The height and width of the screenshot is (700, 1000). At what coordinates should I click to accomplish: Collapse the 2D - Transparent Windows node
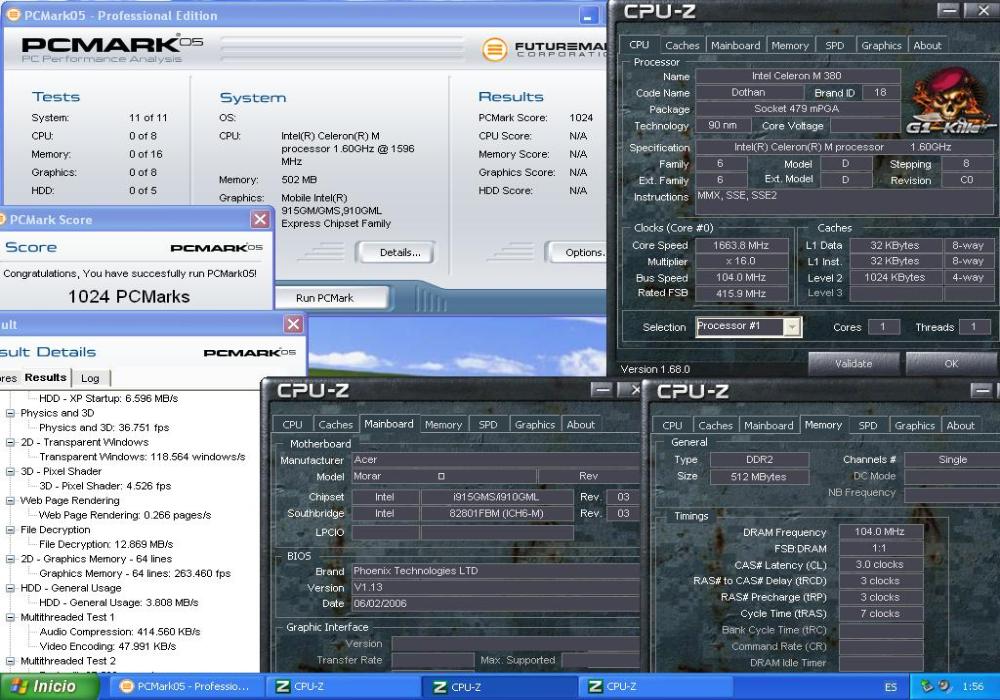click(x=10, y=442)
